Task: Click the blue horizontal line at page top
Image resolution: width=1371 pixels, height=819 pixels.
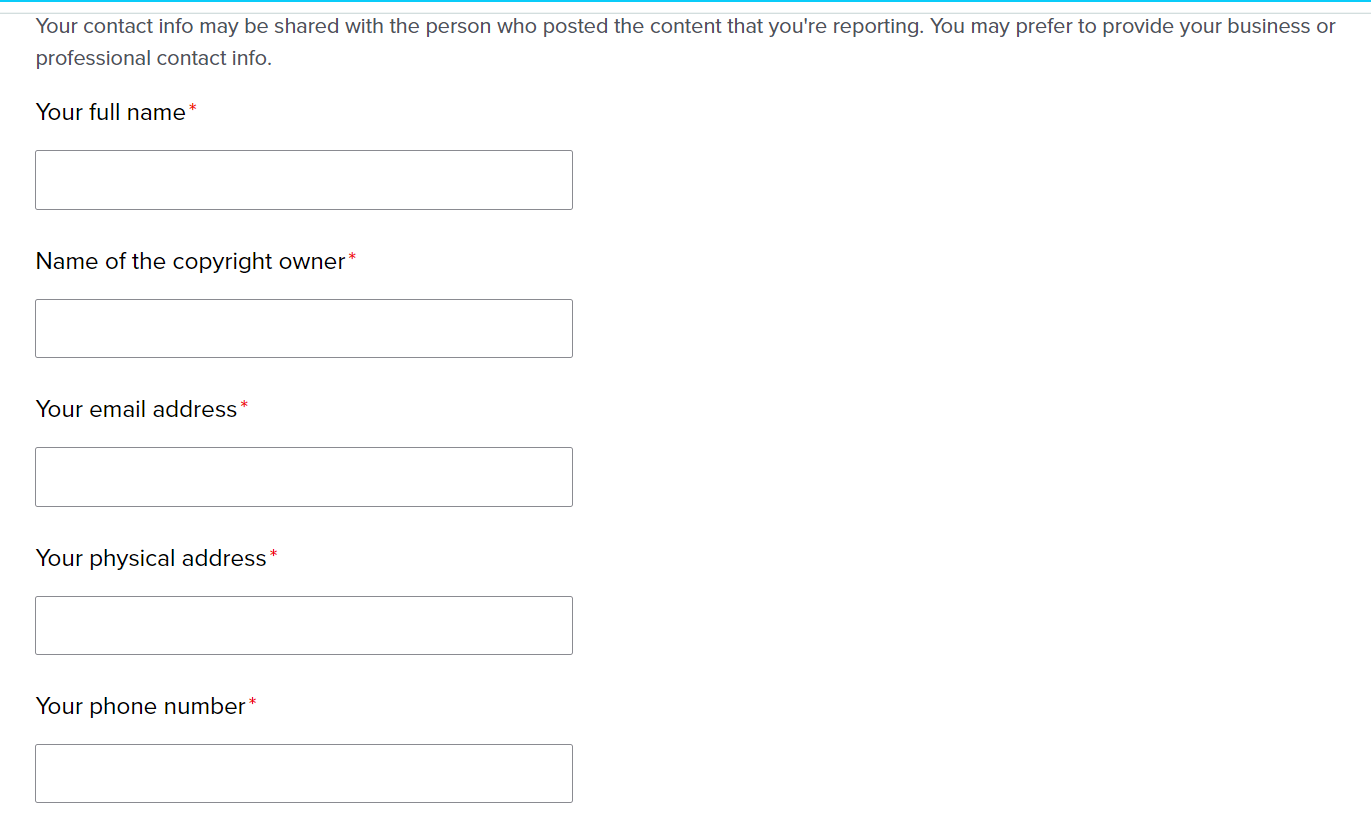Action: pyautogui.click(x=685, y=1)
